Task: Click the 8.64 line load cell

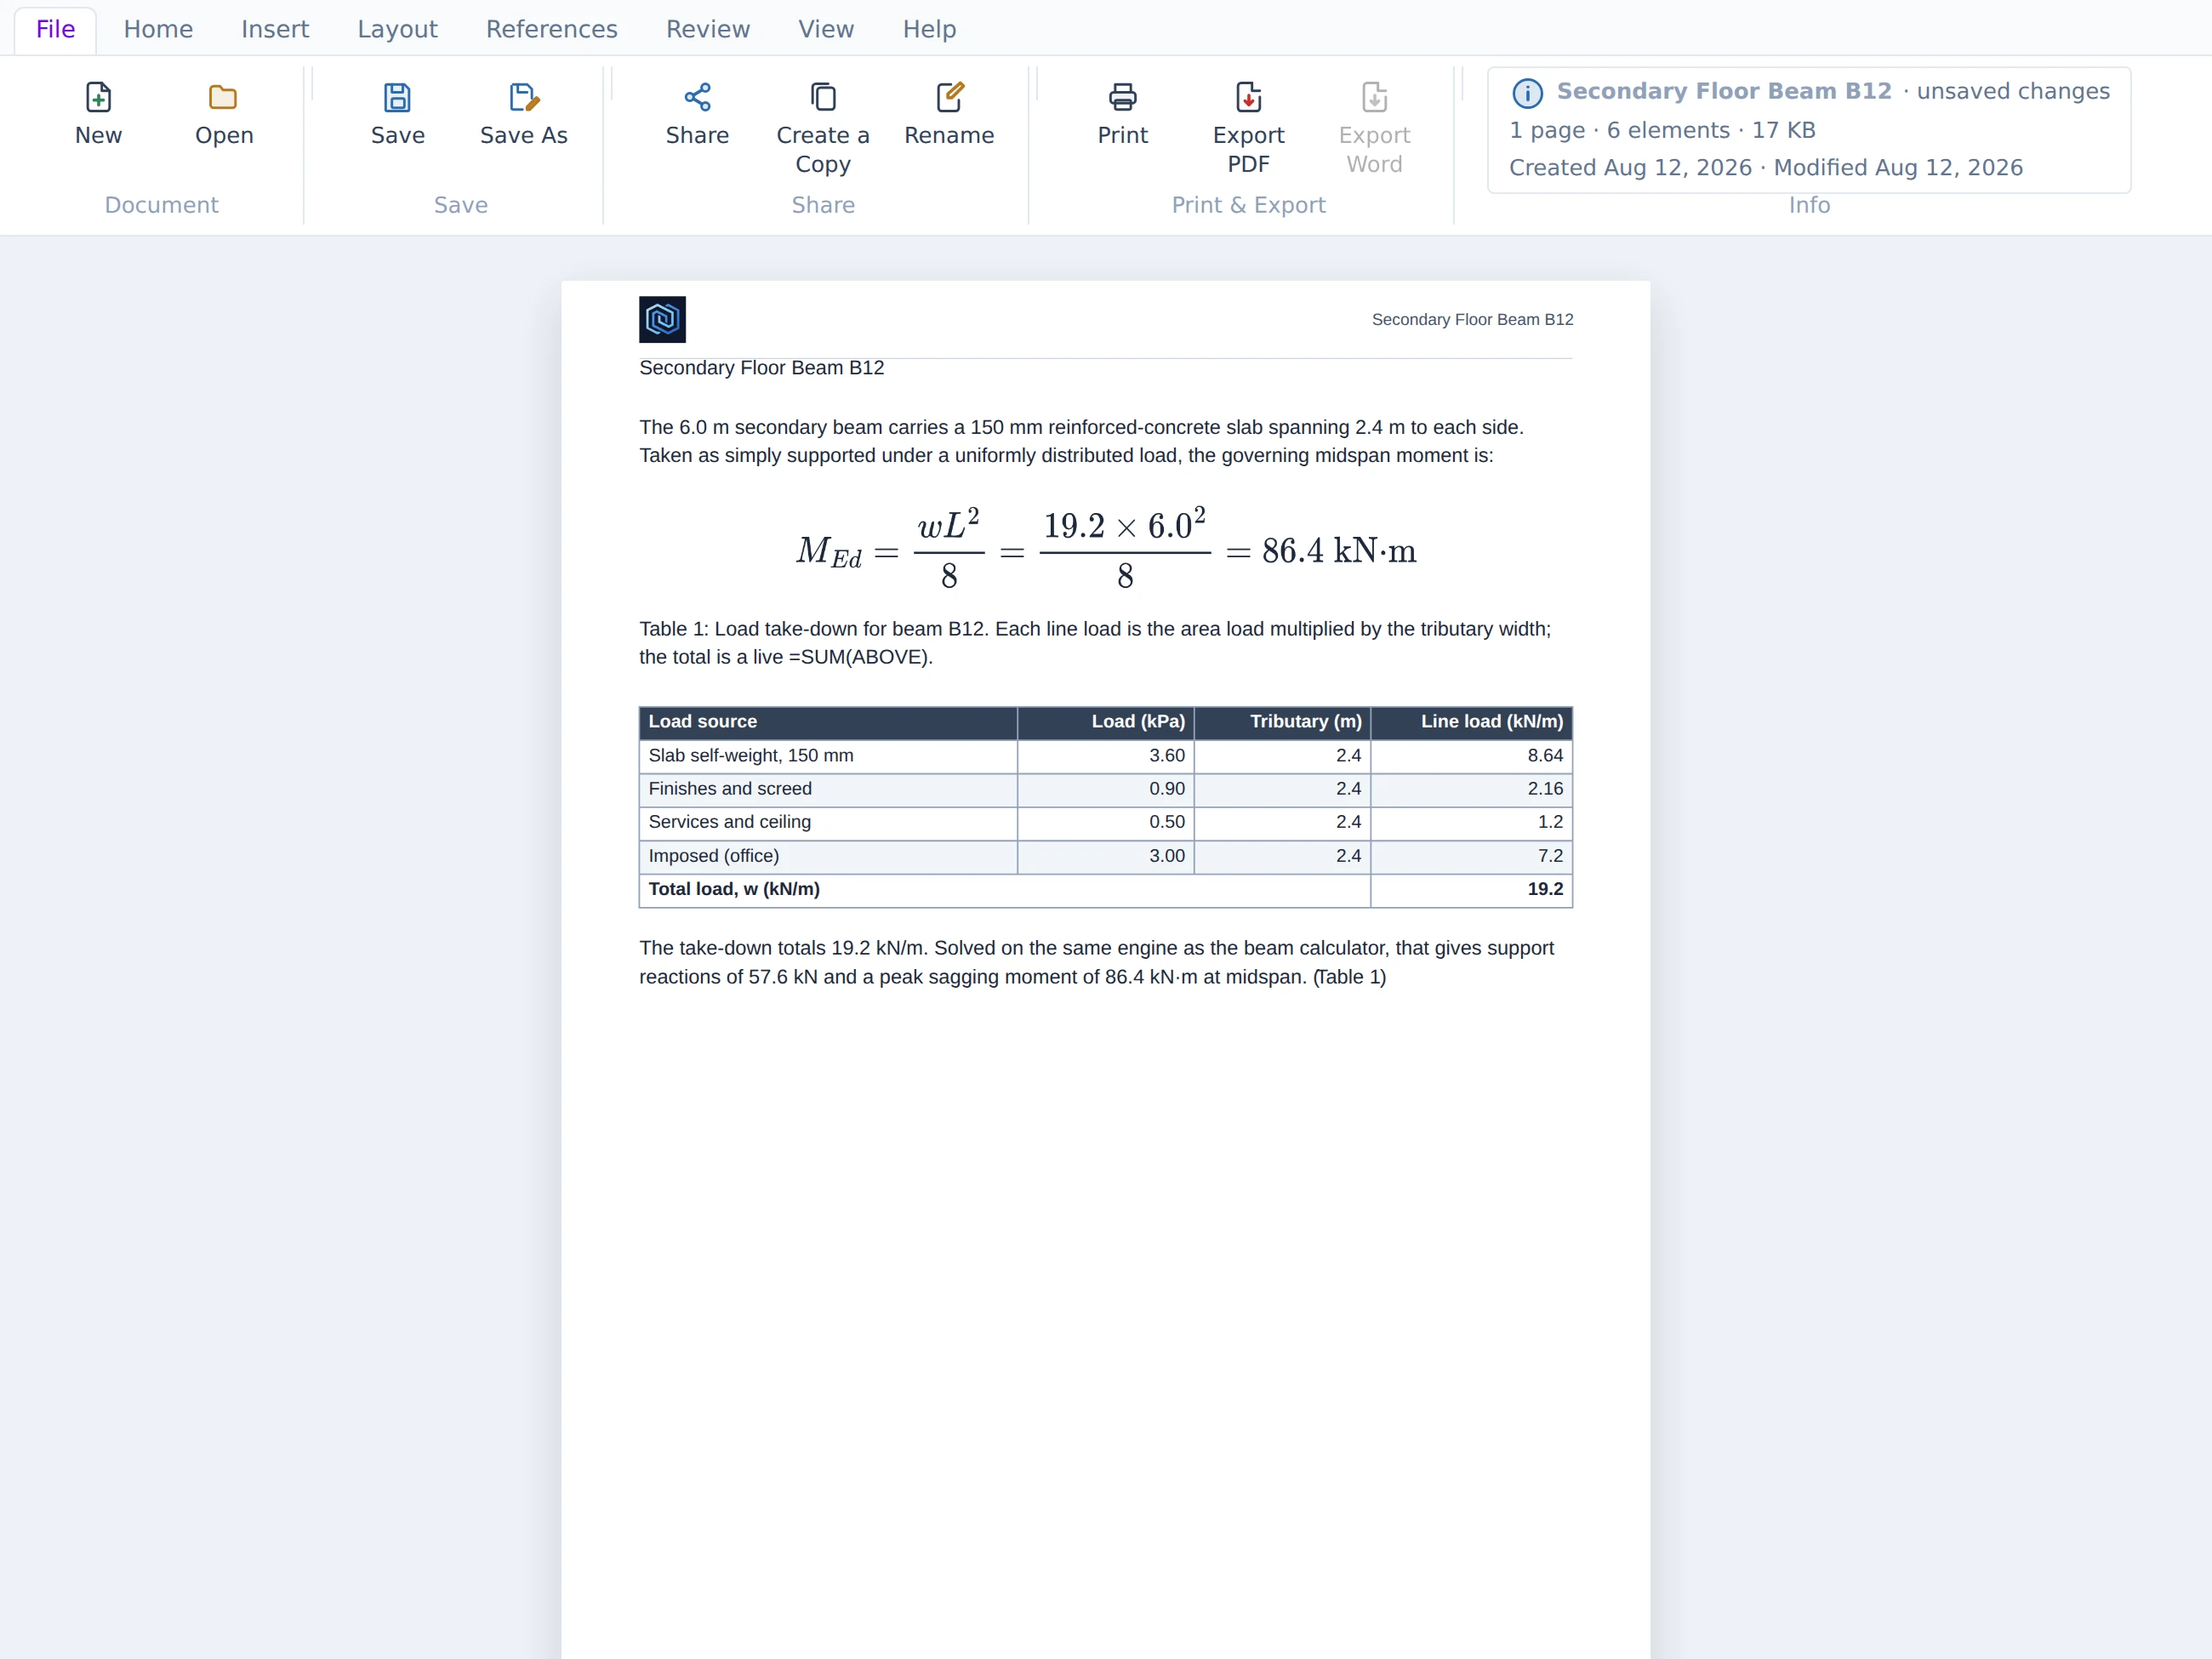Action: tap(1471, 756)
